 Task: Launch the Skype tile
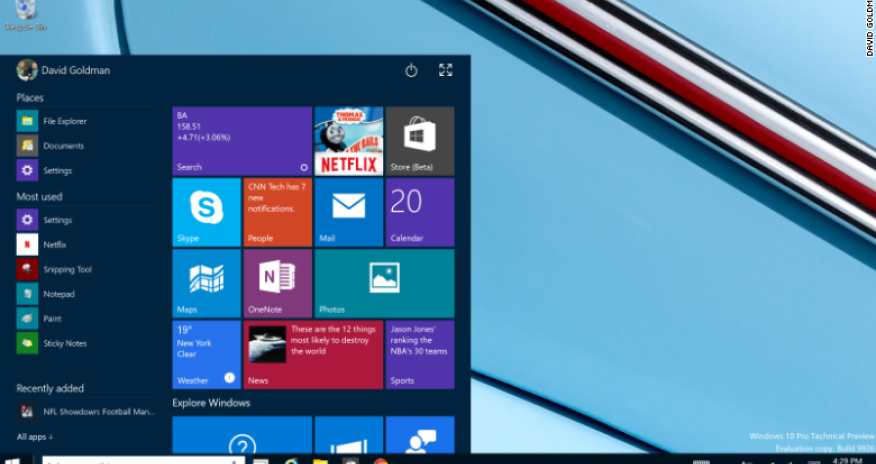[207, 212]
